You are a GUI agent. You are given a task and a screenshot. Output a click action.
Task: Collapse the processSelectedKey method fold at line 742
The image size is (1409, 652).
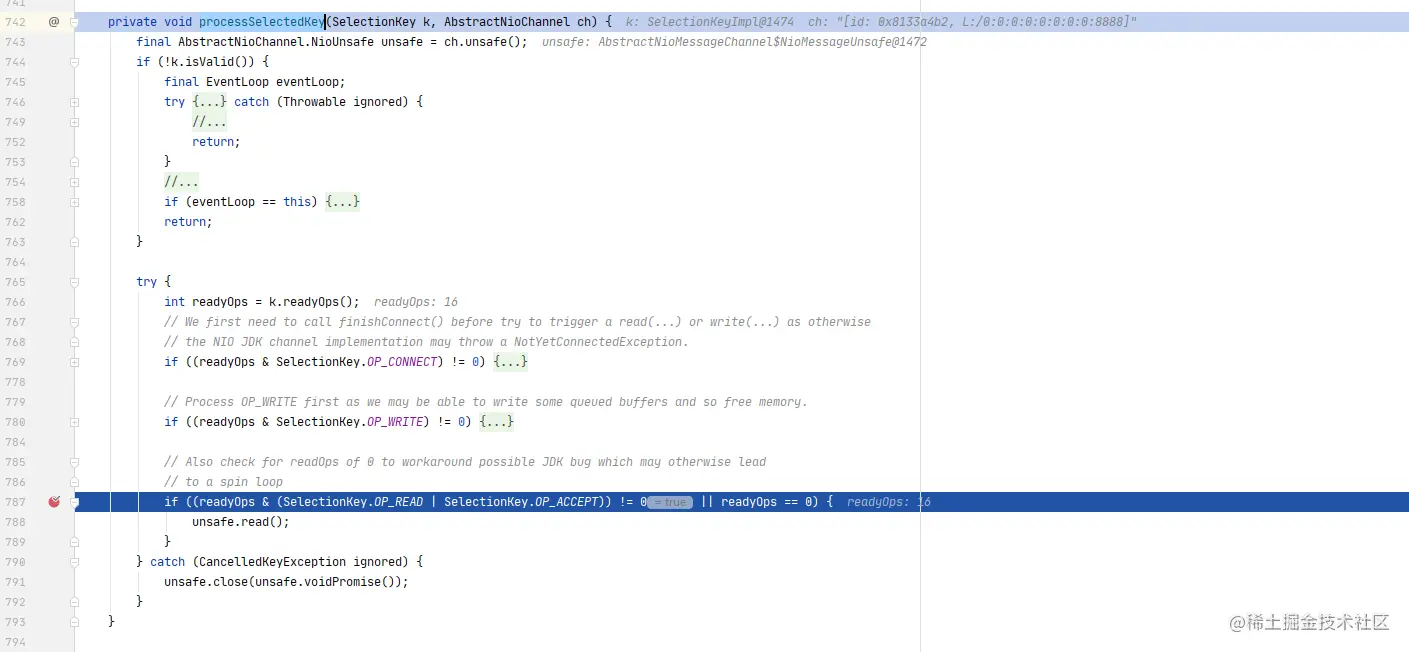pos(74,22)
